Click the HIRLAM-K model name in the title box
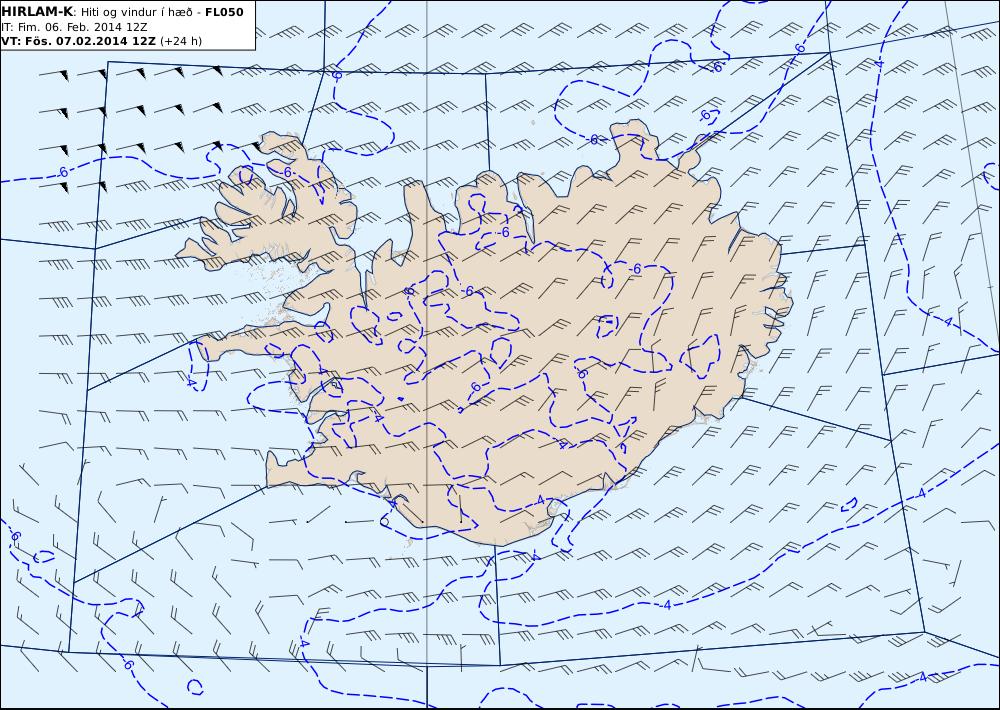This screenshot has height=710, width=1000. pyautogui.click(x=37, y=12)
